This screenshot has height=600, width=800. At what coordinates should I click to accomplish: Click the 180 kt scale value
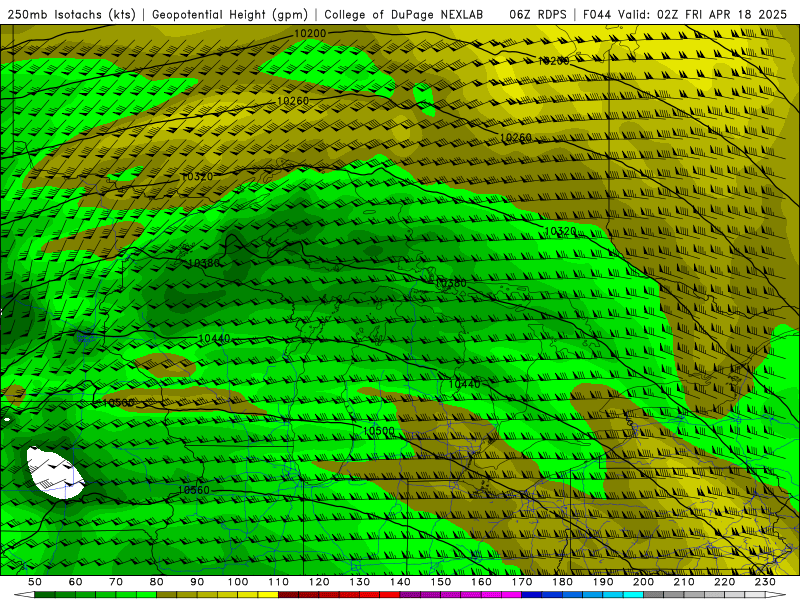562,582
